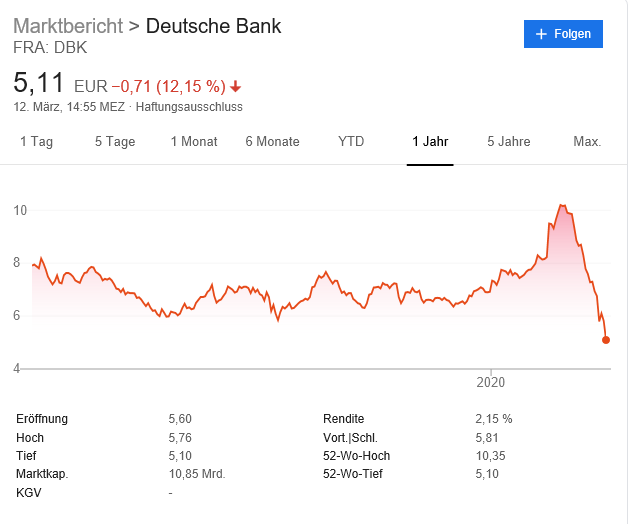
Task: Click the 2020 axis label
Action: (x=491, y=382)
